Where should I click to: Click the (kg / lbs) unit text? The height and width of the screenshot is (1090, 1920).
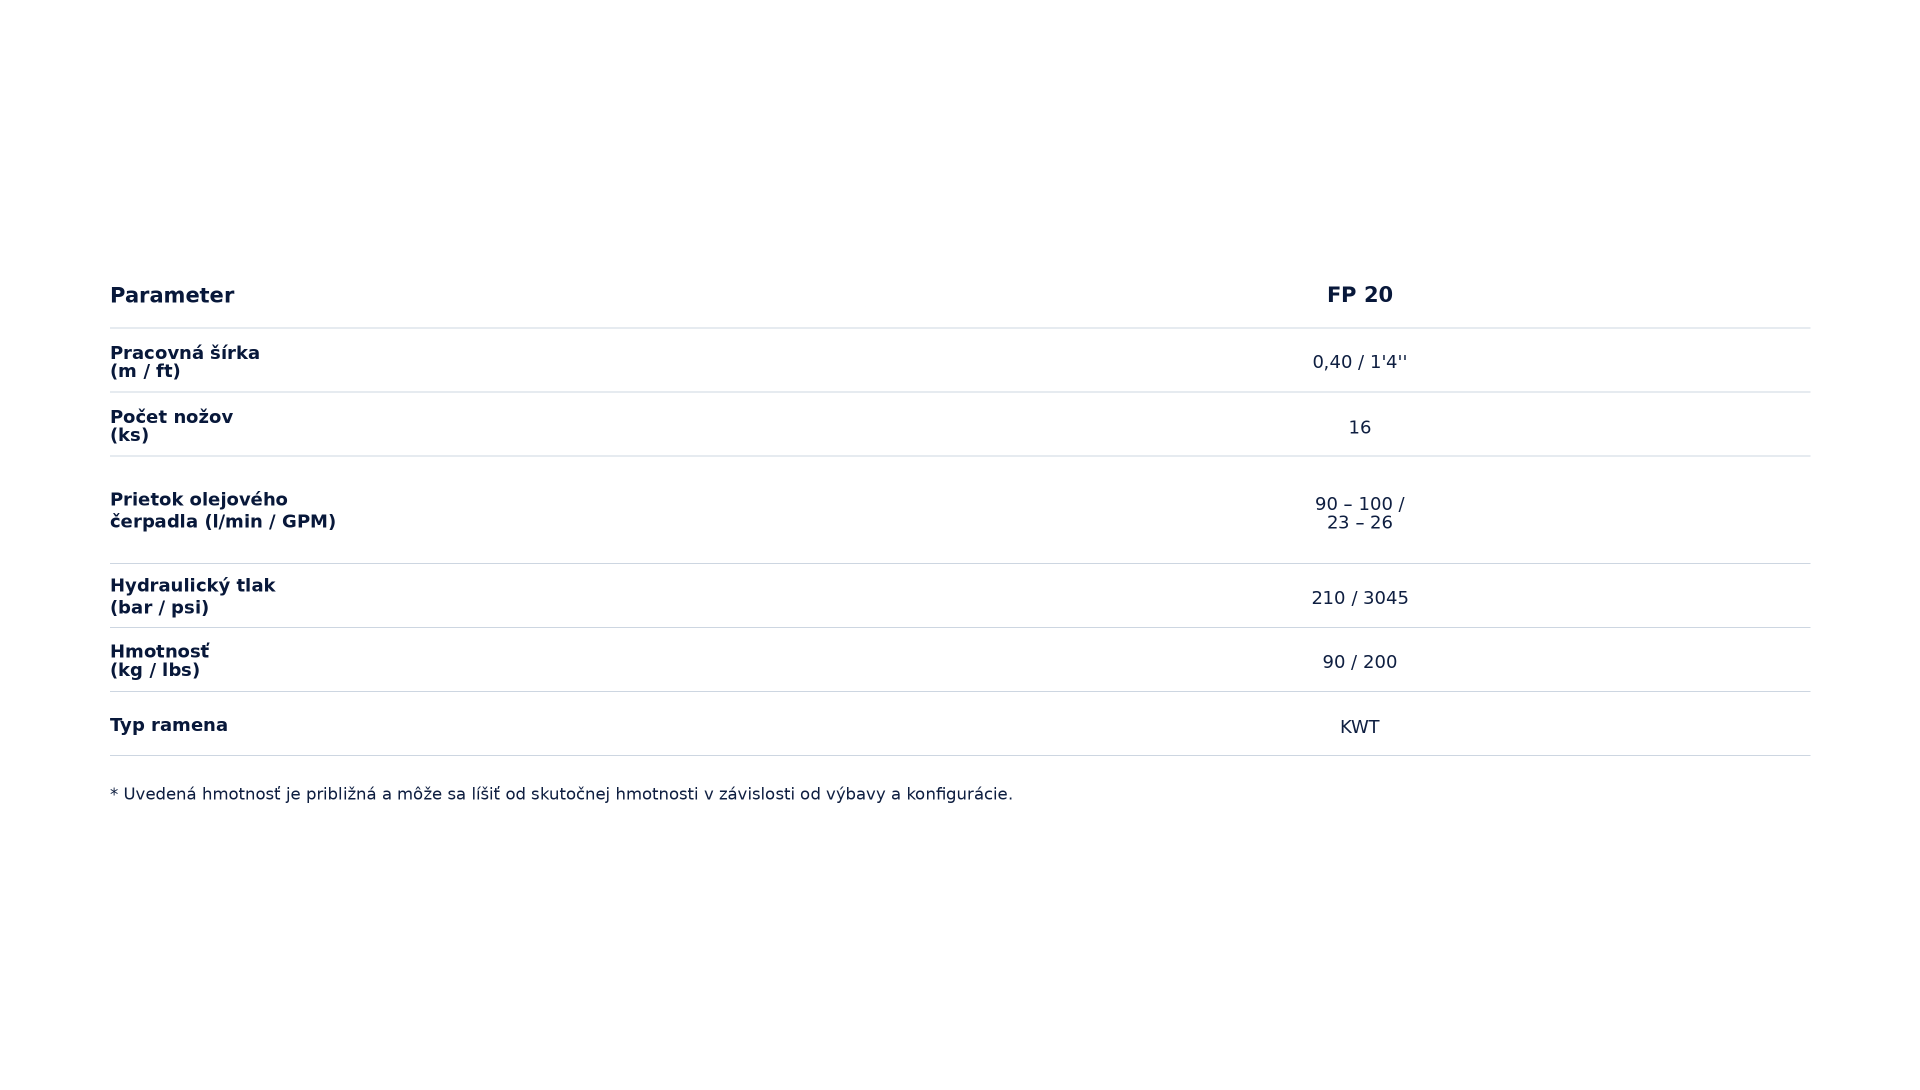pyautogui.click(x=155, y=670)
